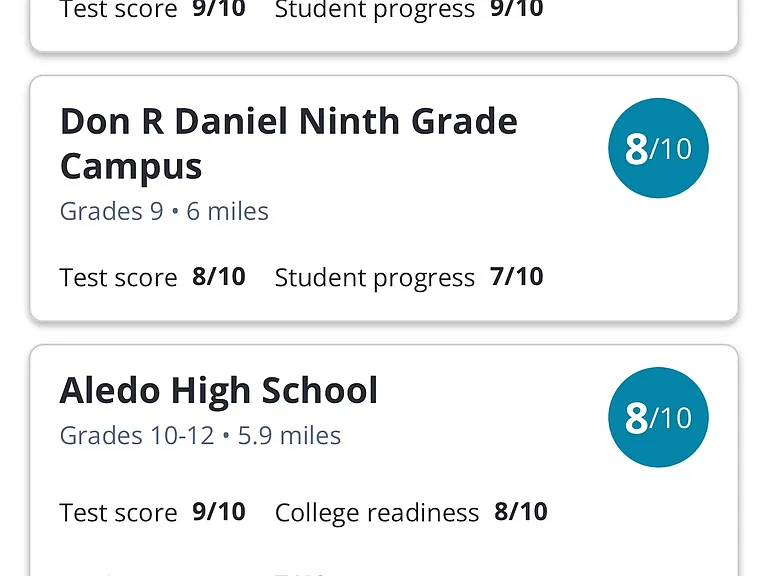Click Test score label in Aledo card
Viewport: 768px width, 576px height.
coord(118,513)
